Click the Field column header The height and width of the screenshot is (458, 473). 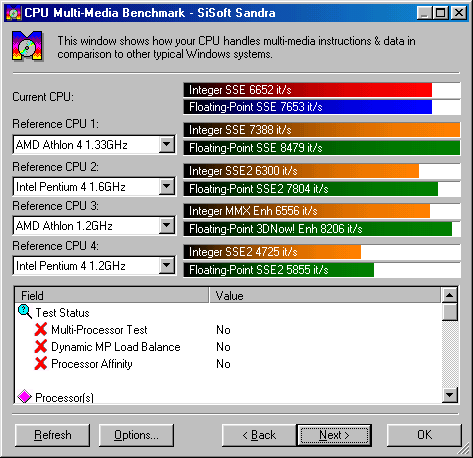(x=112, y=295)
